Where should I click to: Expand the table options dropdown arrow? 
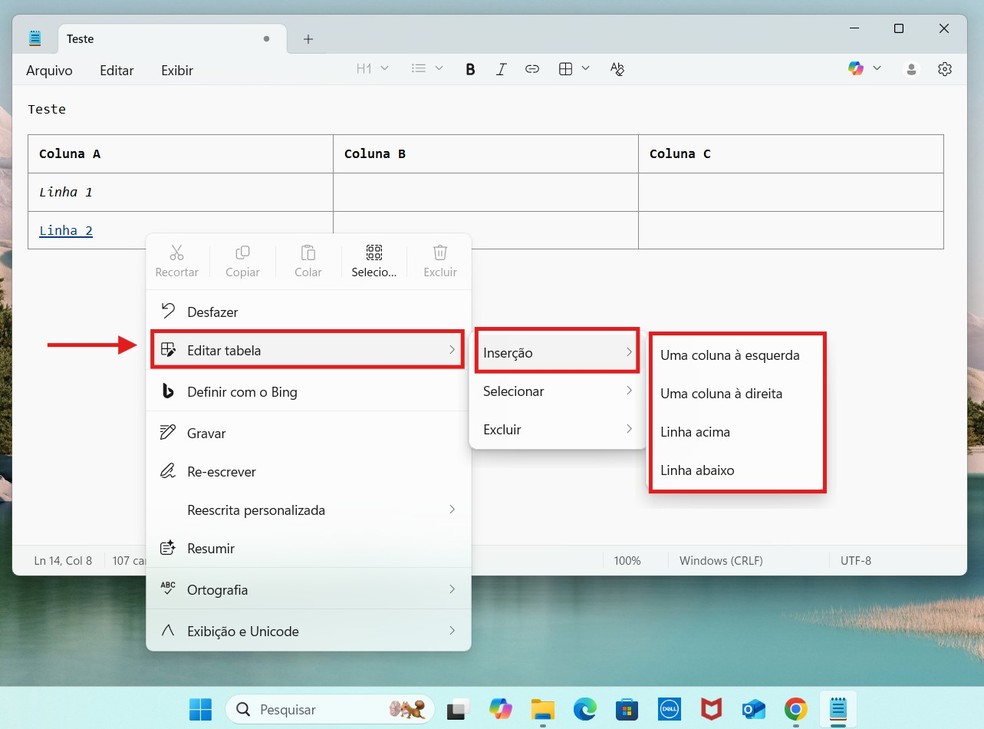[x=586, y=68]
